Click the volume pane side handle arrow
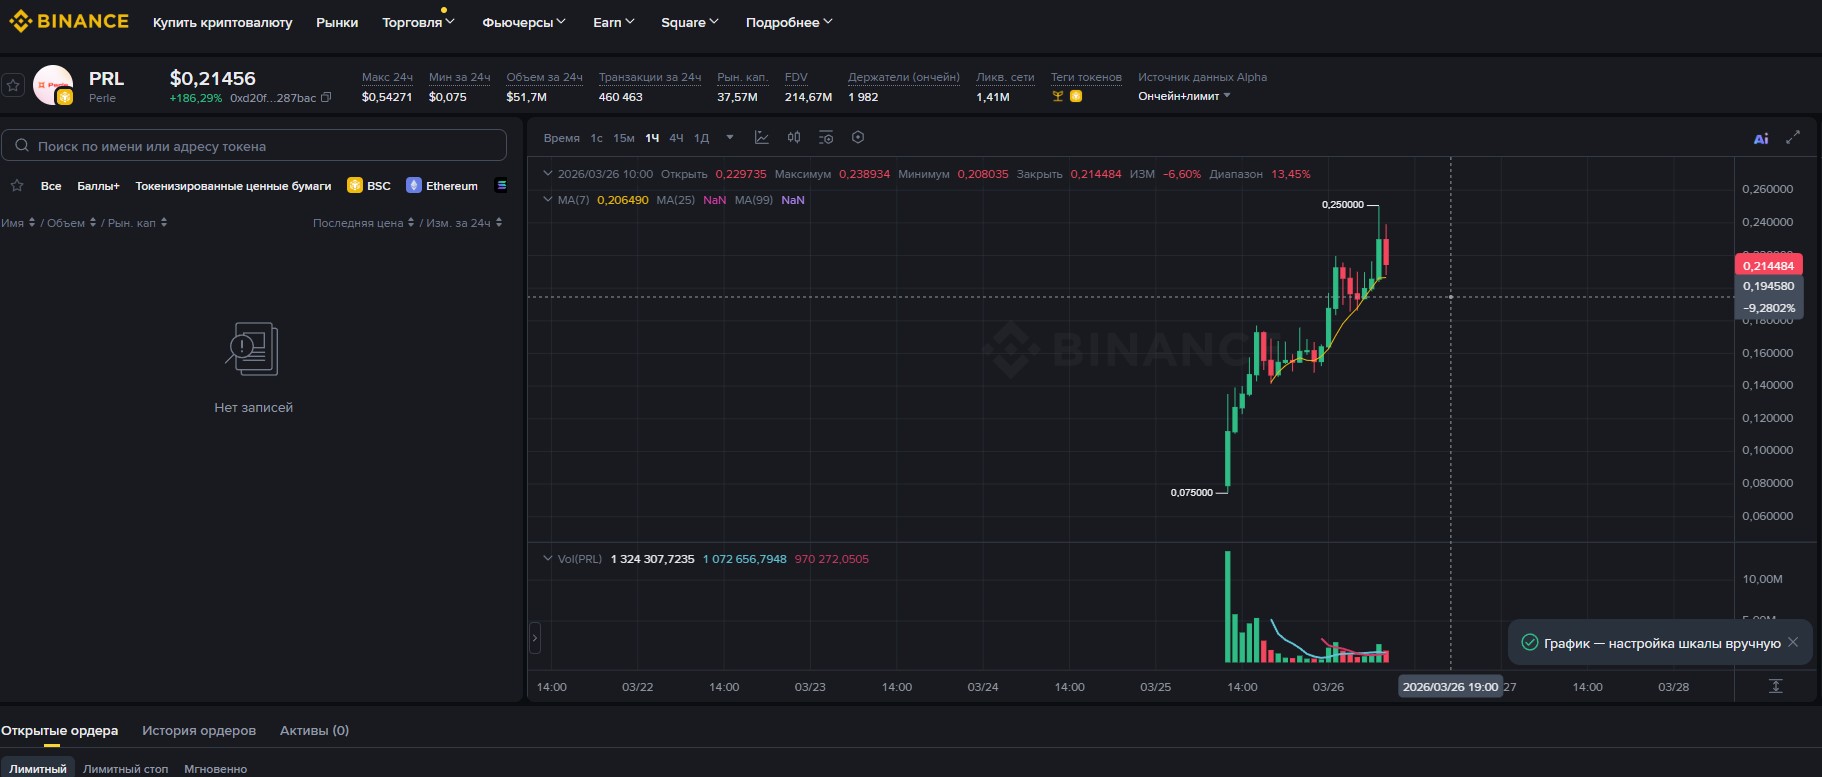Image resolution: width=1822 pixels, height=777 pixels. (535, 637)
